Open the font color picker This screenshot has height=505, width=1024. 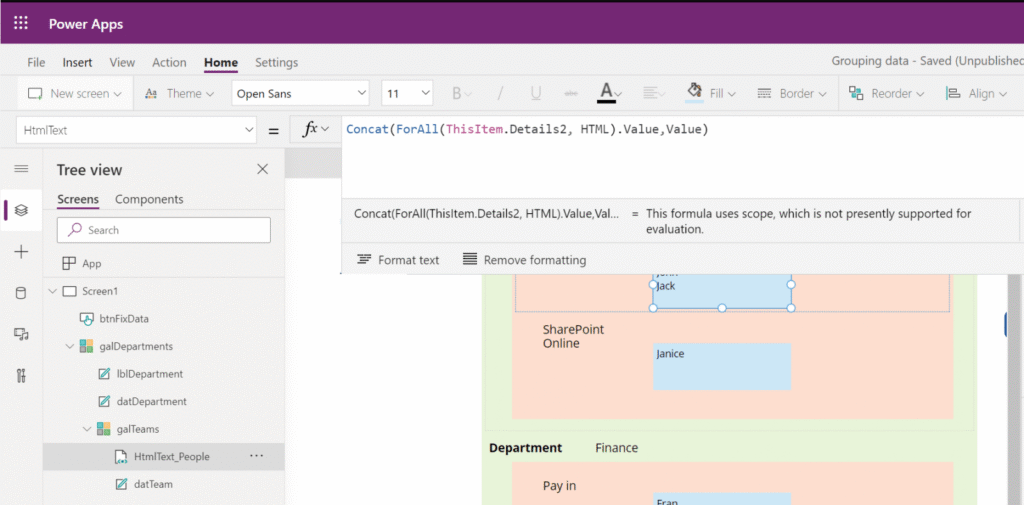coord(610,93)
